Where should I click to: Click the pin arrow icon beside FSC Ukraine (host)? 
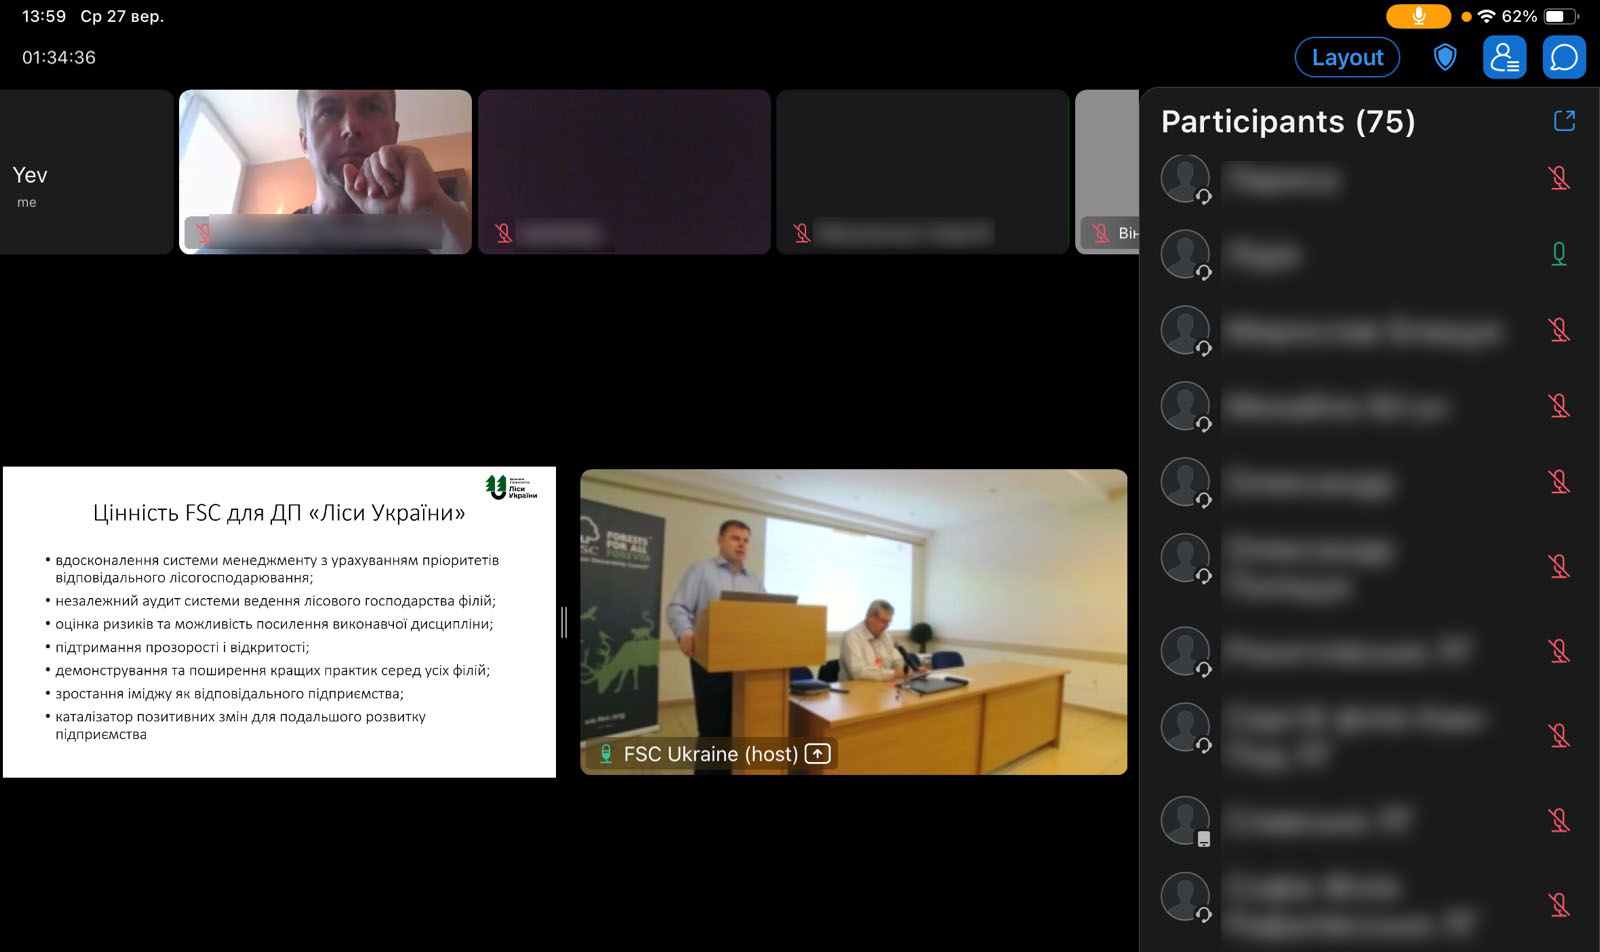point(818,754)
